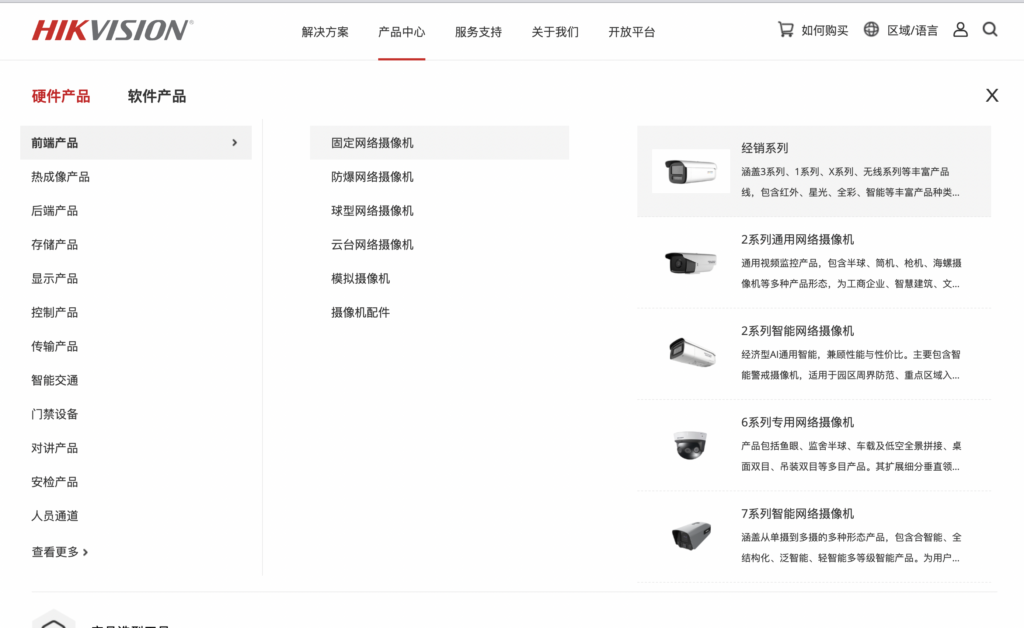The image size is (1024, 628).
Task: Open the 6系列专用网络摄像机 title
Action: point(797,422)
